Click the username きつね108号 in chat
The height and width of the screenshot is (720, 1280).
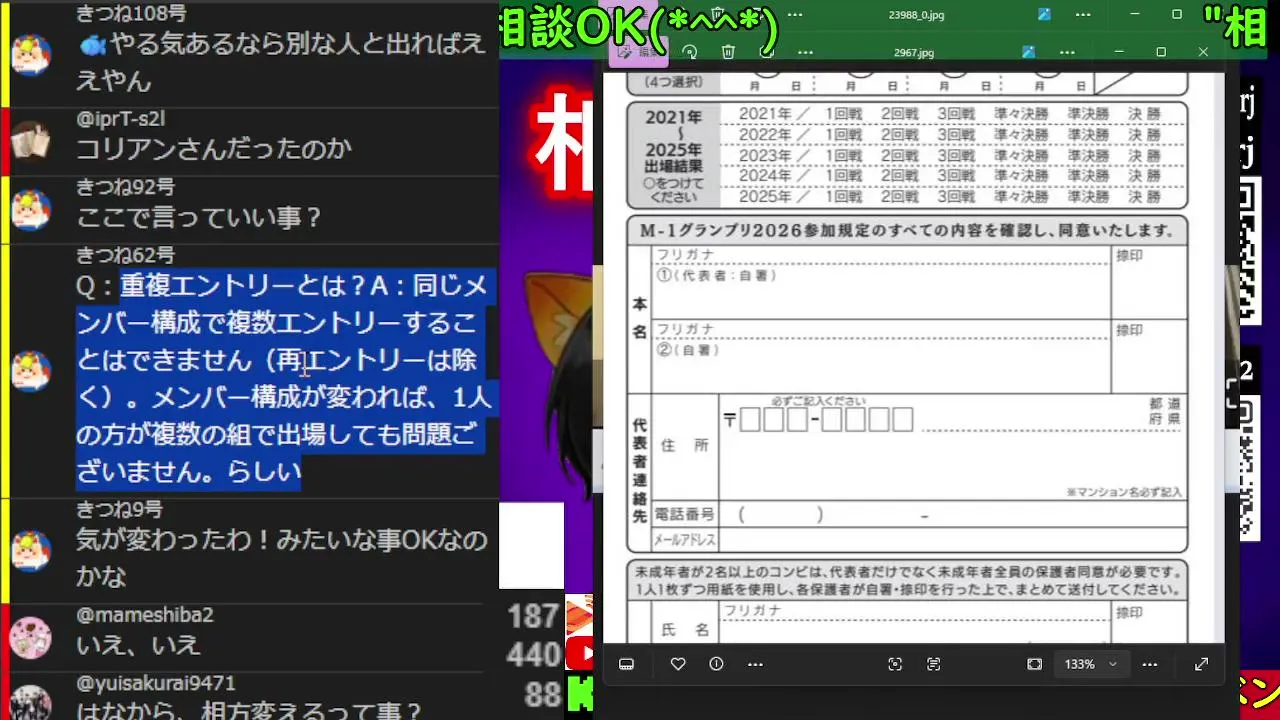tap(131, 13)
